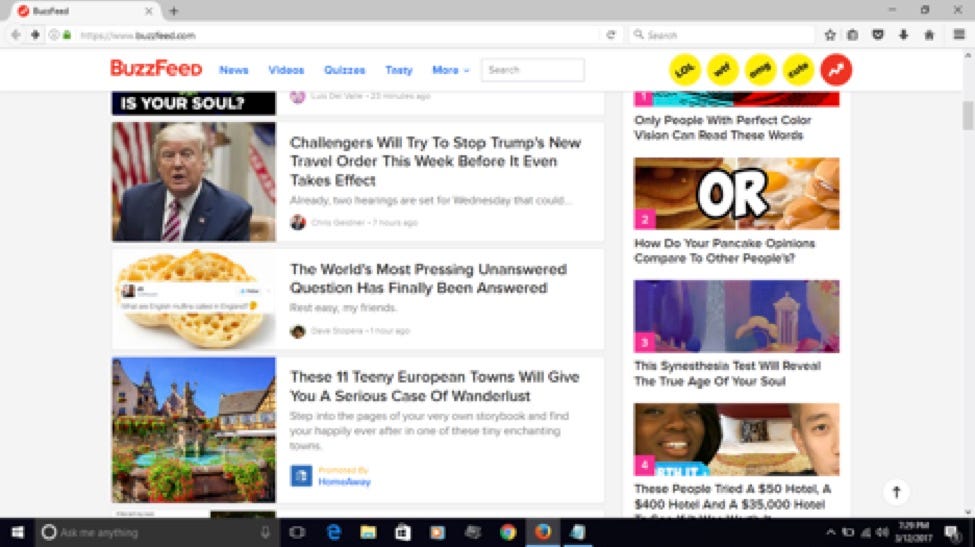The width and height of the screenshot is (975, 547).
Task: Click the Cortana microphone icon
Action: coord(265,532)
